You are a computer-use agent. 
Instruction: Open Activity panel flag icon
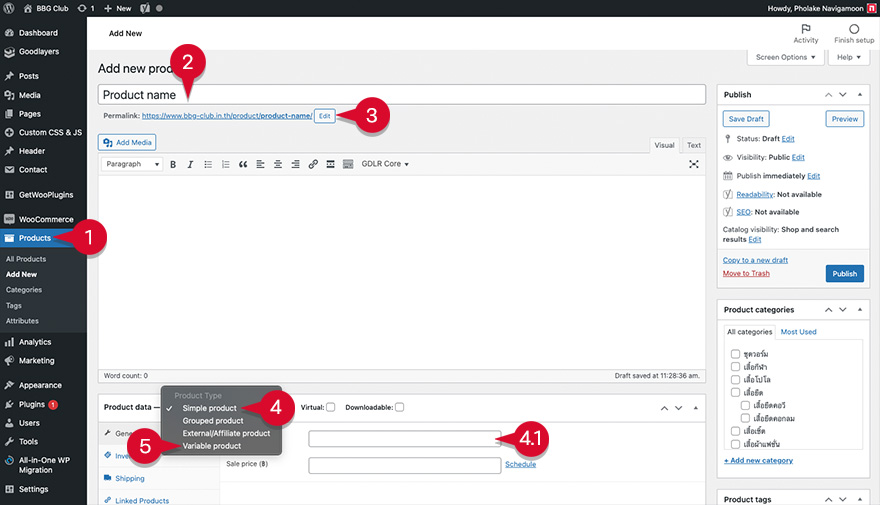(805, 29)
